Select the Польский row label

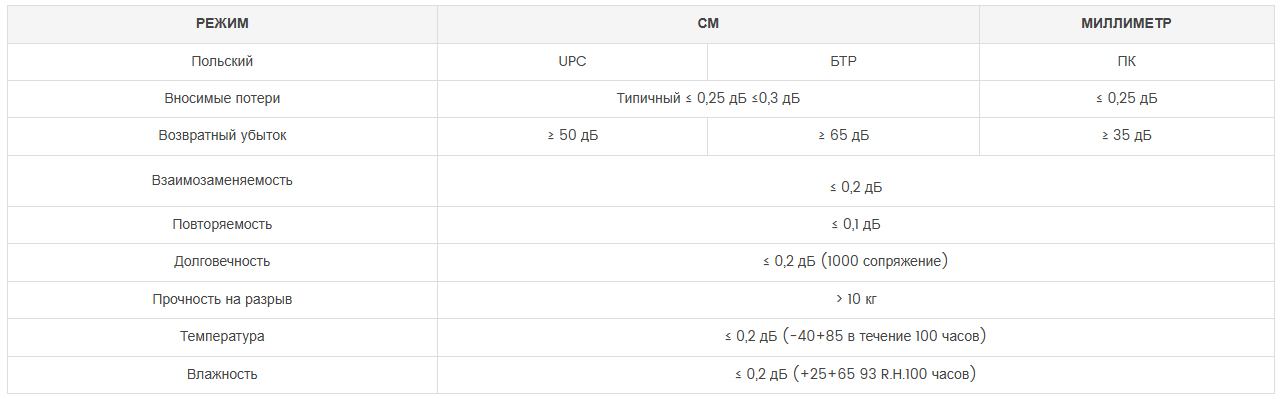point(222,61)
